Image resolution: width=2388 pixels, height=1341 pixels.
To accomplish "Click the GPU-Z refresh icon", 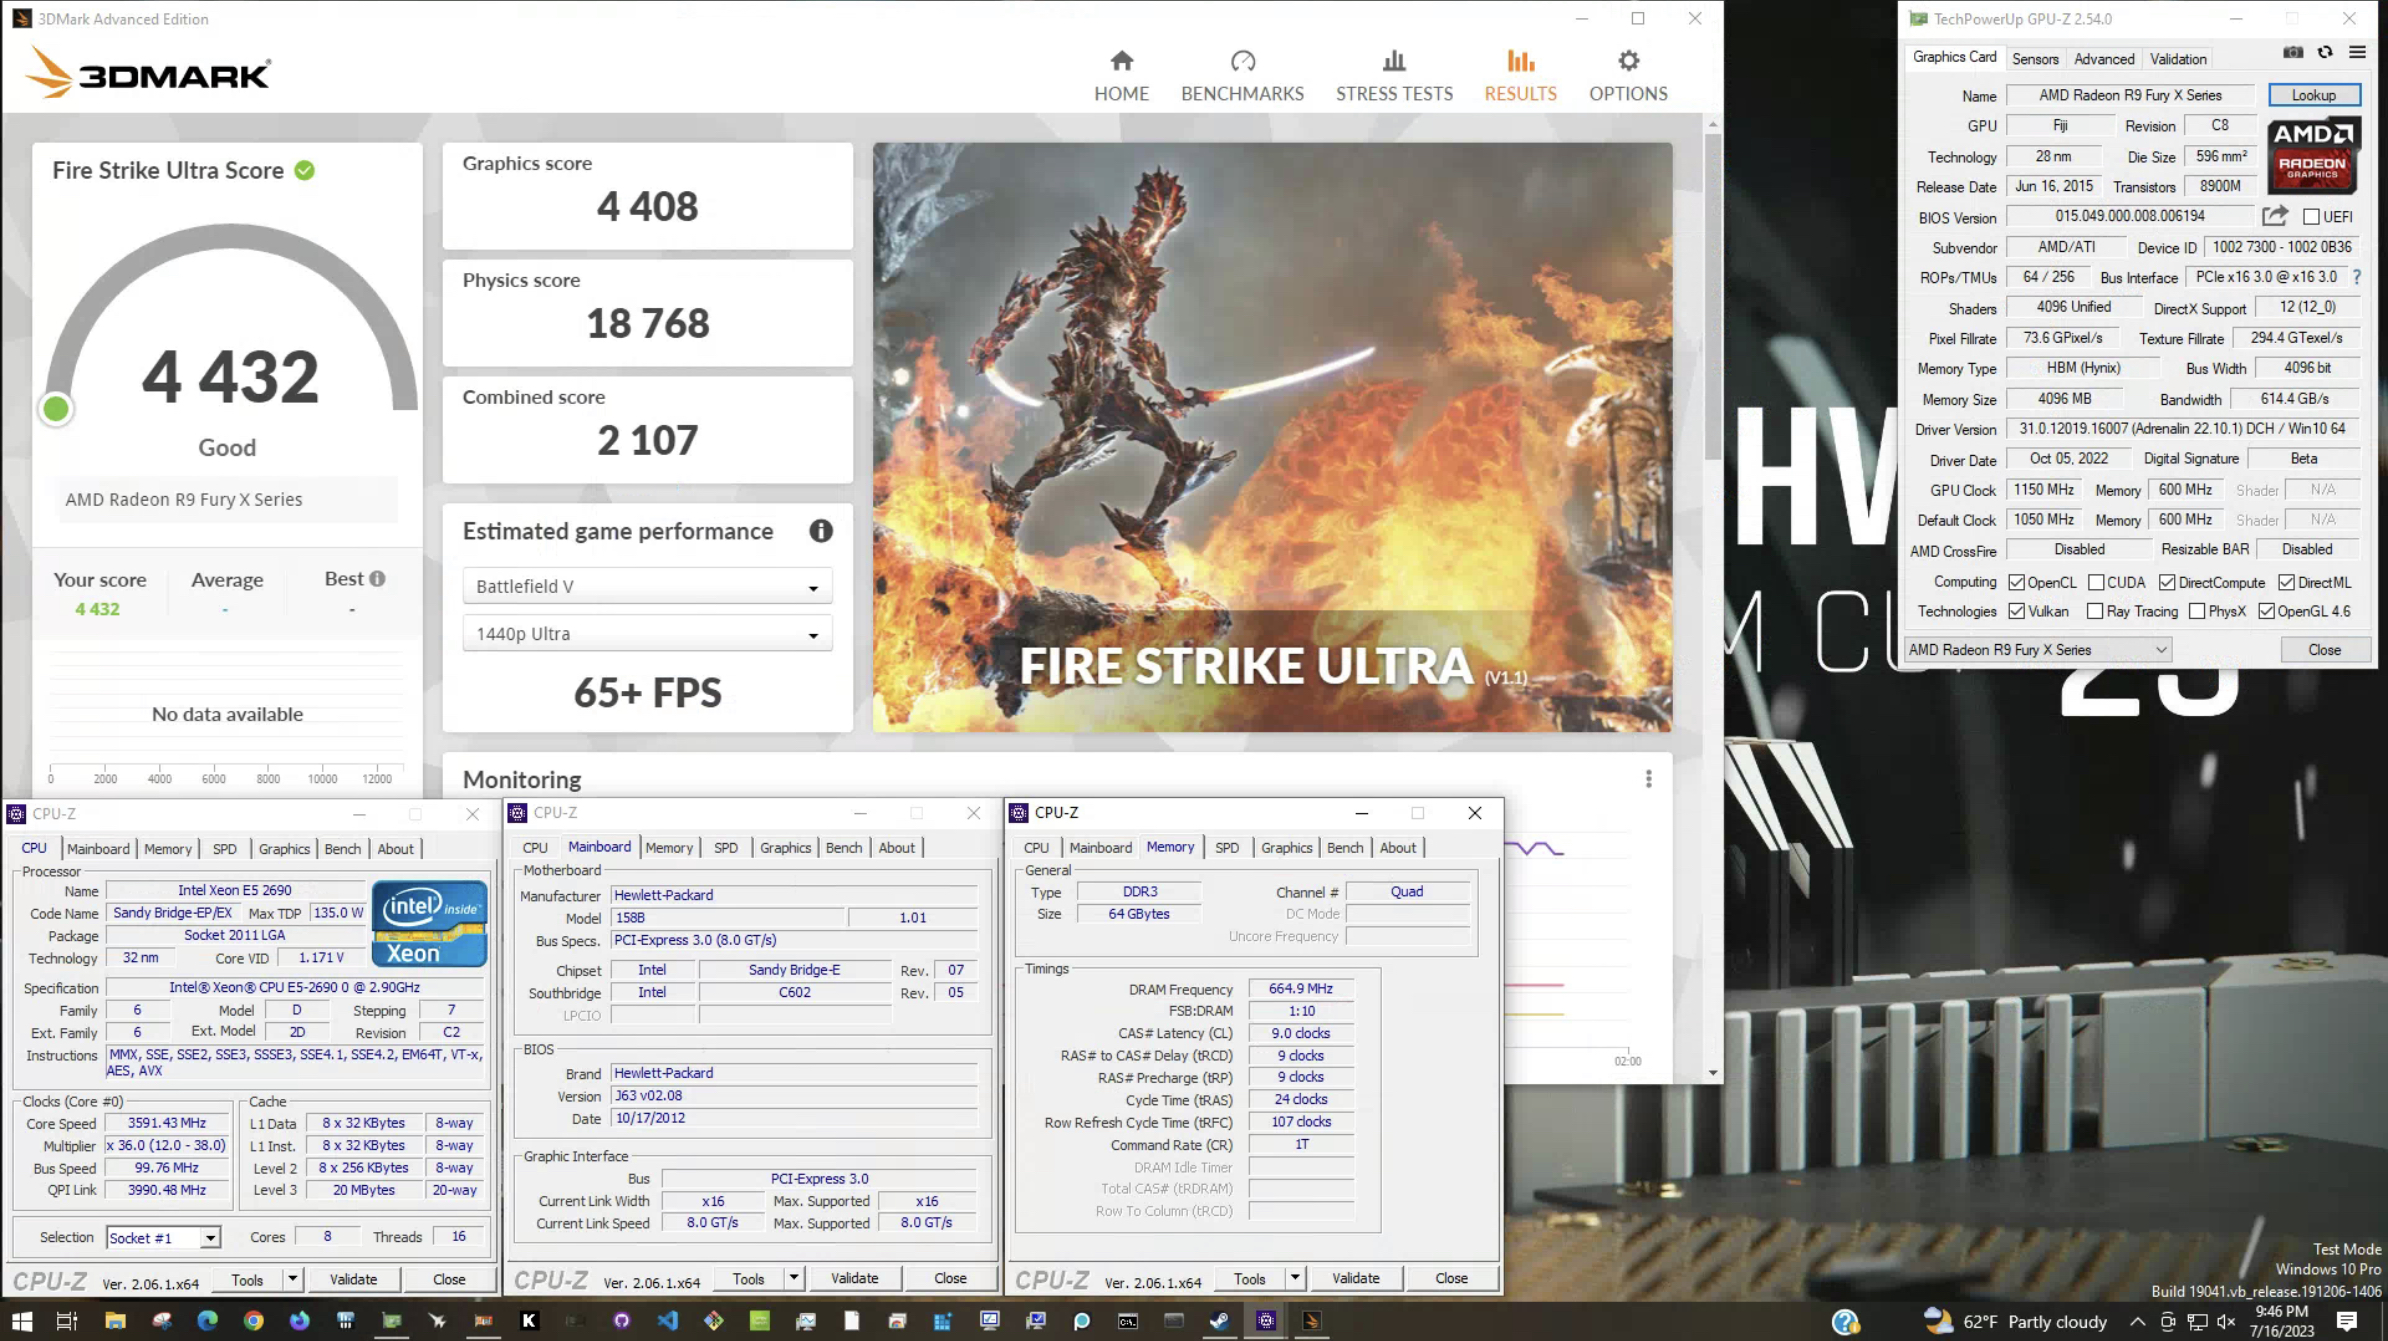I will (2325, 53).
